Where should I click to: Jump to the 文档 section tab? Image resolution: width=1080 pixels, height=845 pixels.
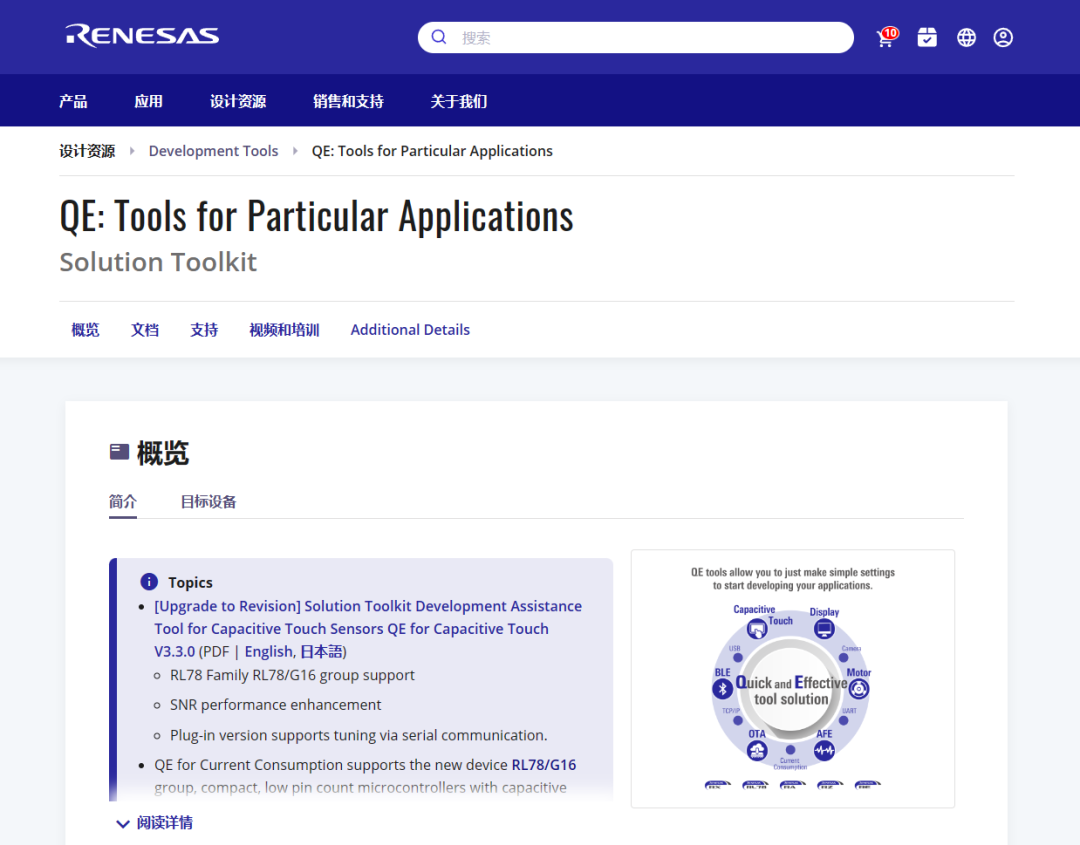145,330
